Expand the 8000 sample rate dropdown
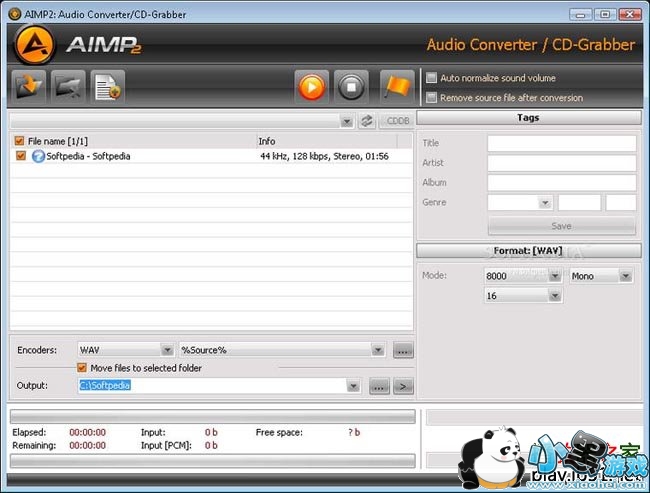 [553, 276]
